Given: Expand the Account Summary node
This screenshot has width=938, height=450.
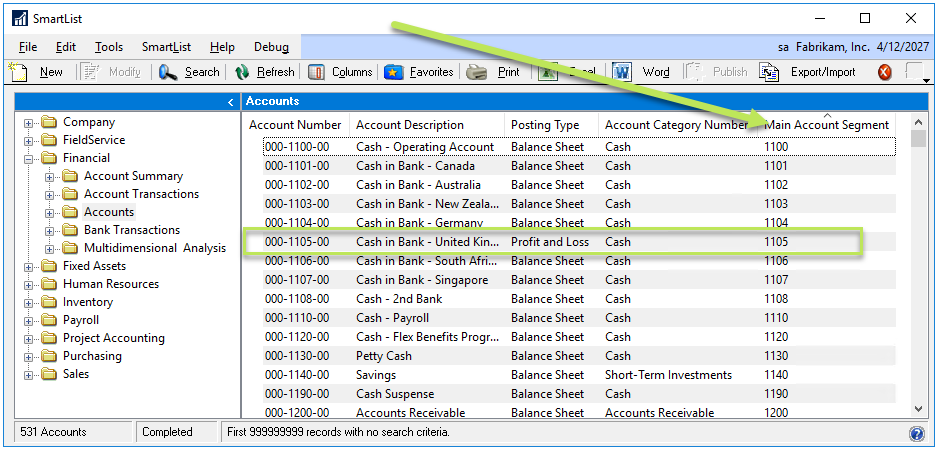Looking at the screenshot, I should click(49, 177).
